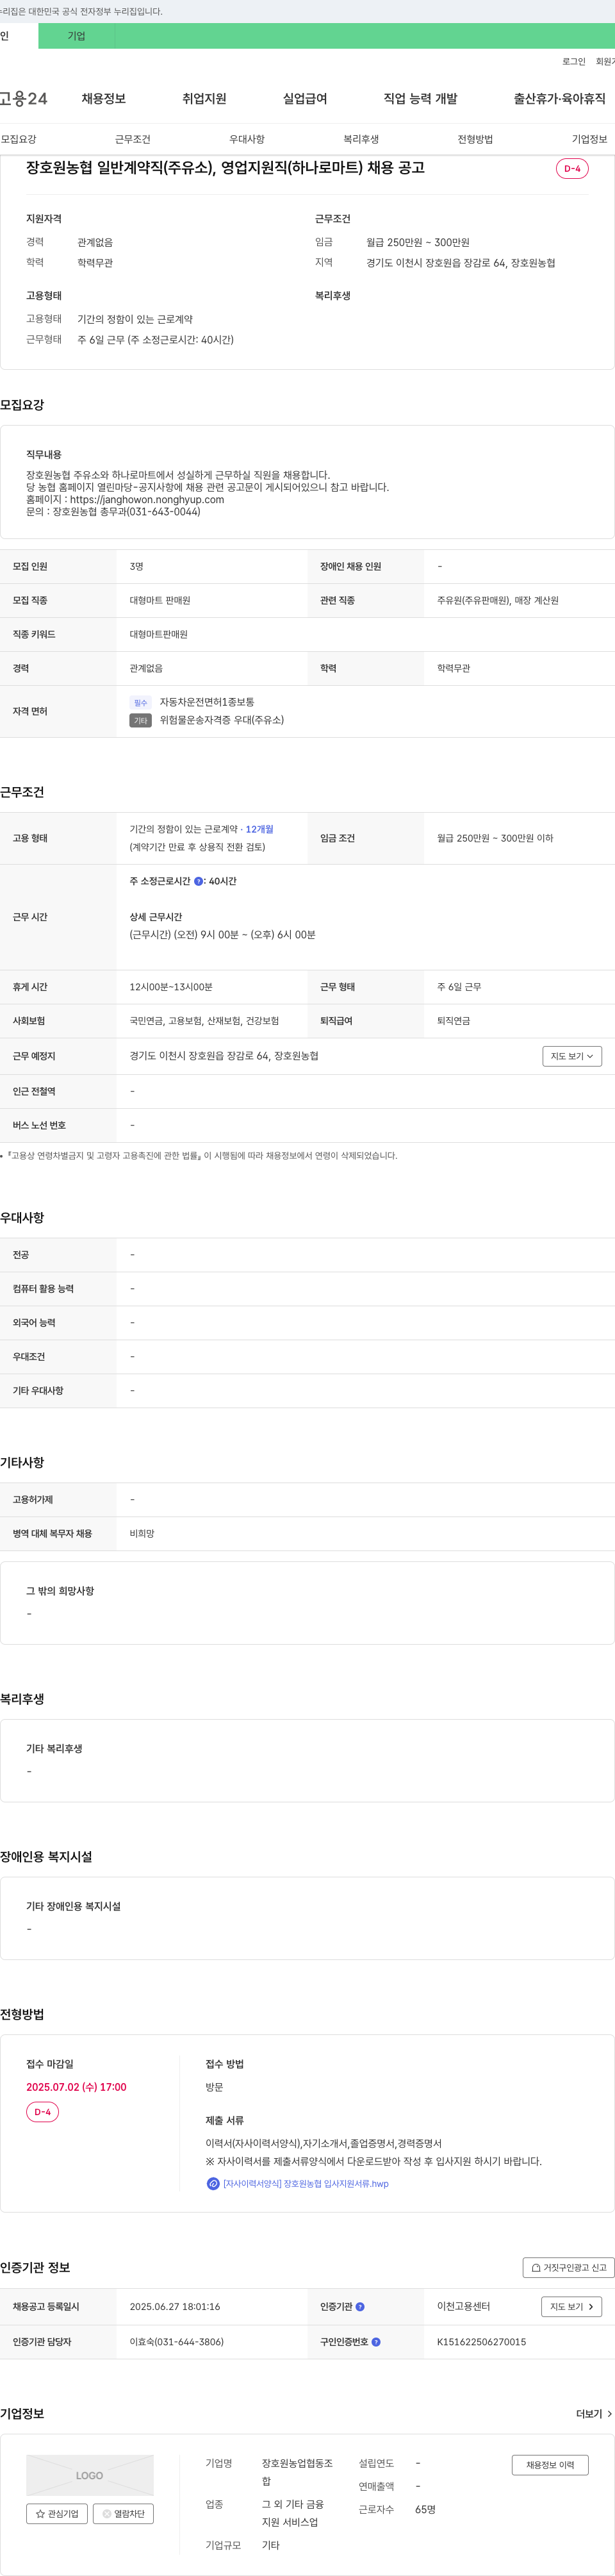Click the chevron beside 더보기

coord(610,2414)
